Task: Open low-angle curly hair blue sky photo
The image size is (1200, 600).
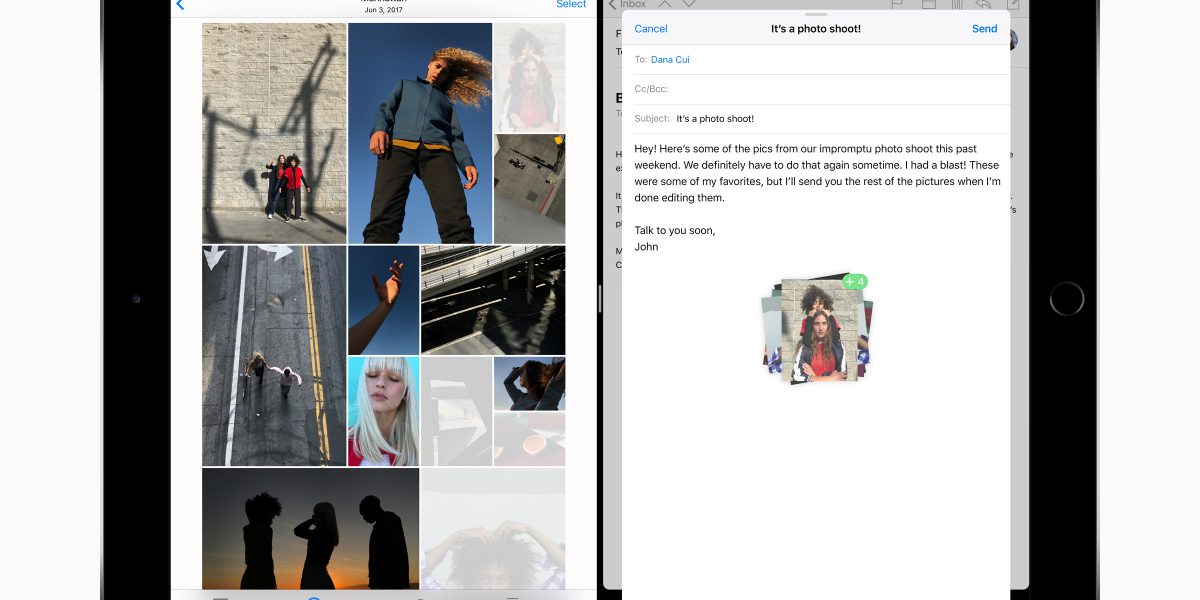Action: coord(420,133)
